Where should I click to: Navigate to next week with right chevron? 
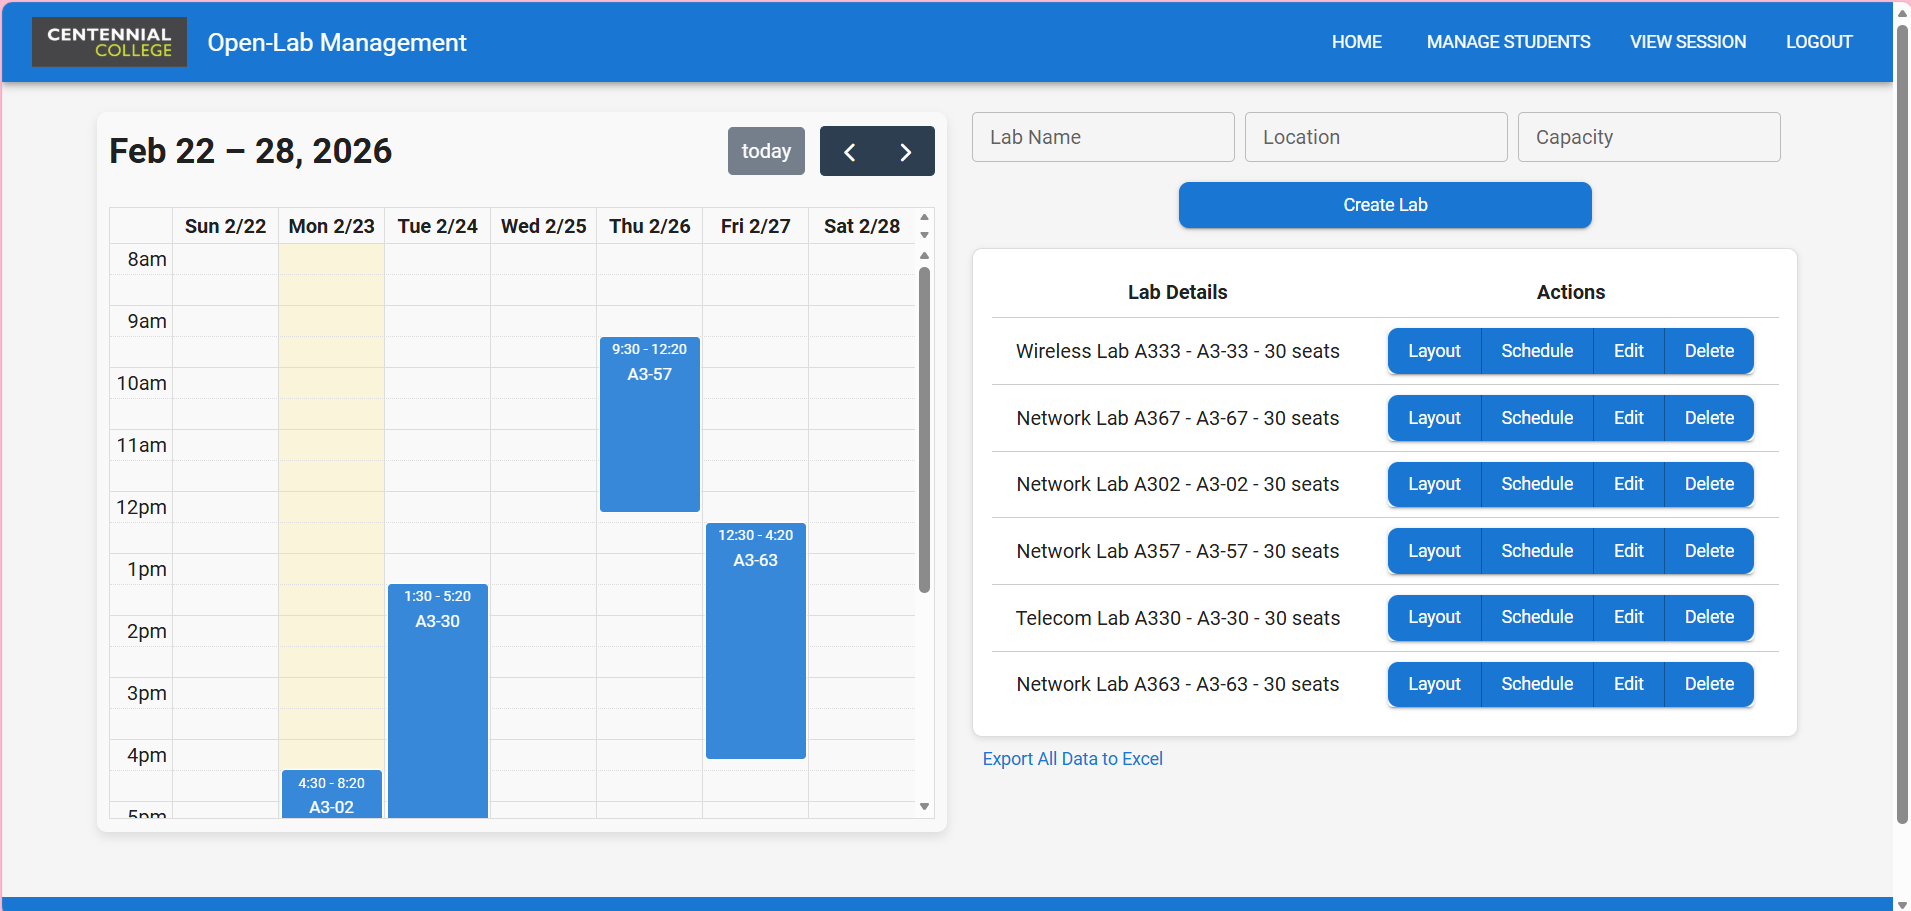(905, 151)
